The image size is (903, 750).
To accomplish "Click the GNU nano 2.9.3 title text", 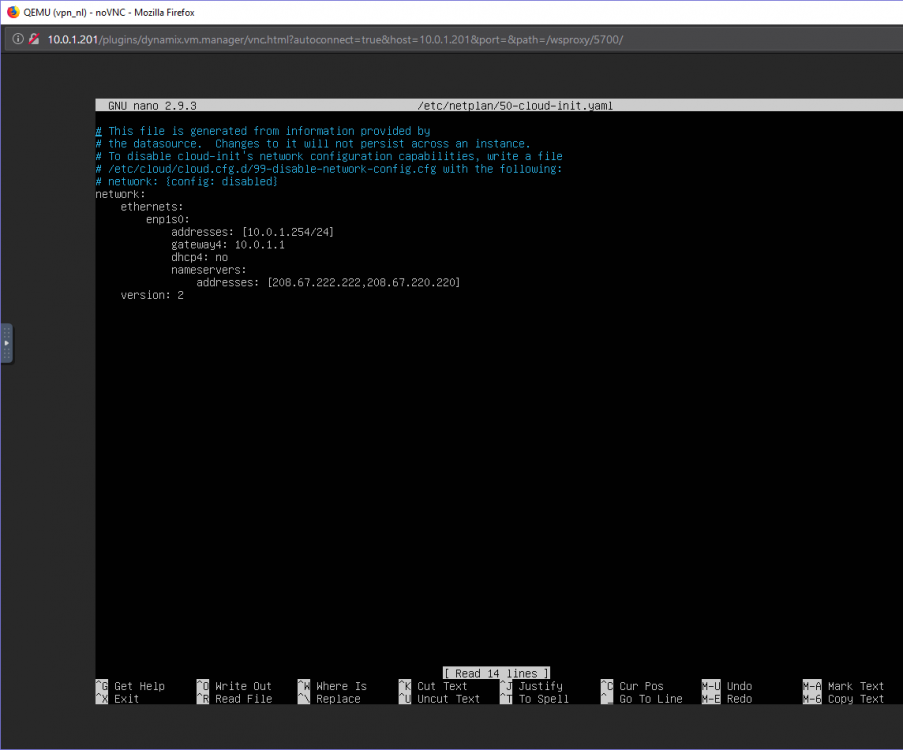I will [153, 106].
